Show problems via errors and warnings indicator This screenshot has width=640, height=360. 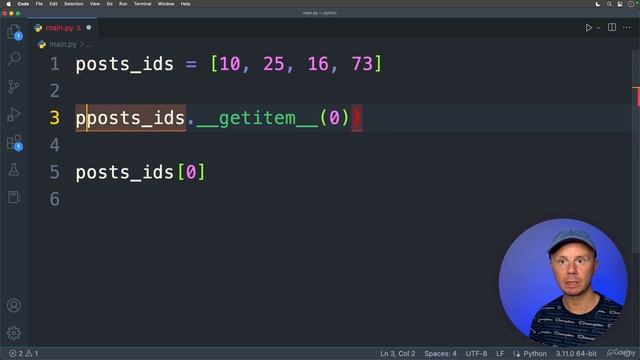click(23, 353)
